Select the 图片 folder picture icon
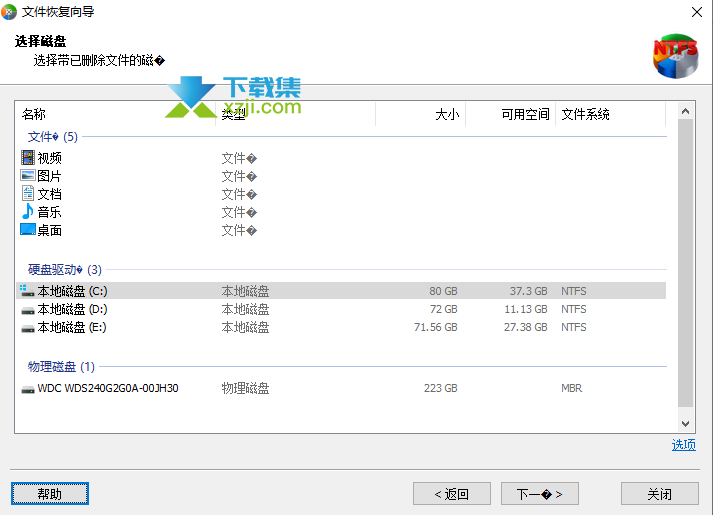 tap(28, 175)
